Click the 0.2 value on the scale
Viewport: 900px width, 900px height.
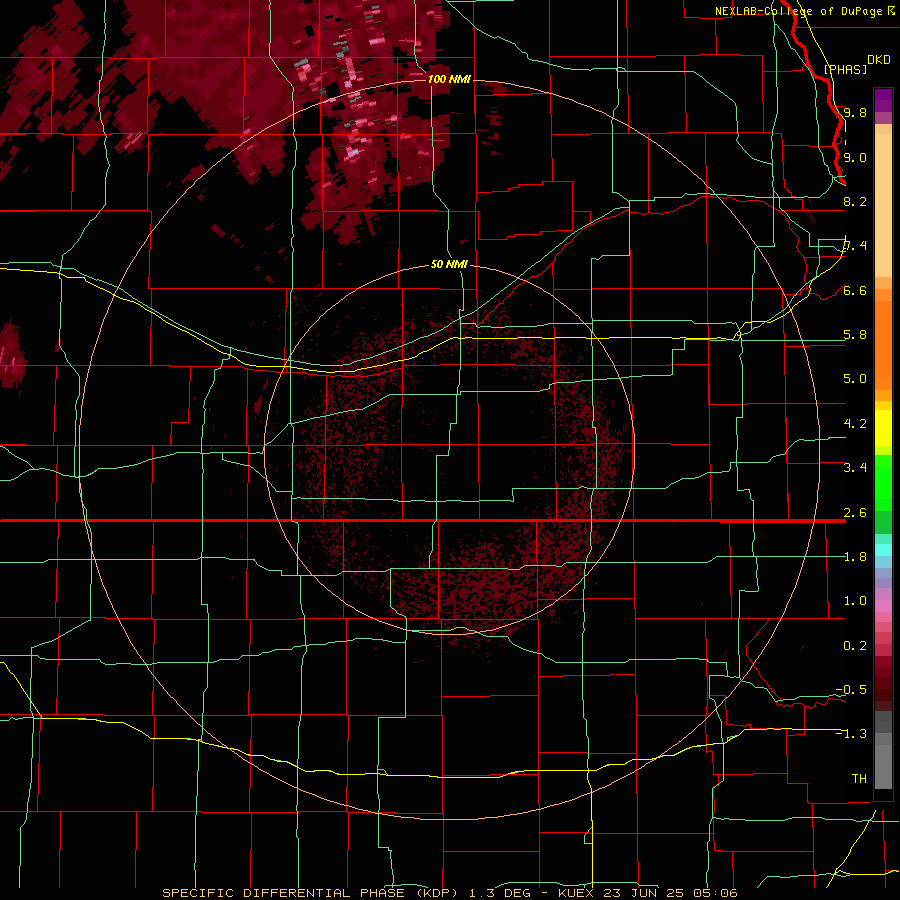(855, 645)
